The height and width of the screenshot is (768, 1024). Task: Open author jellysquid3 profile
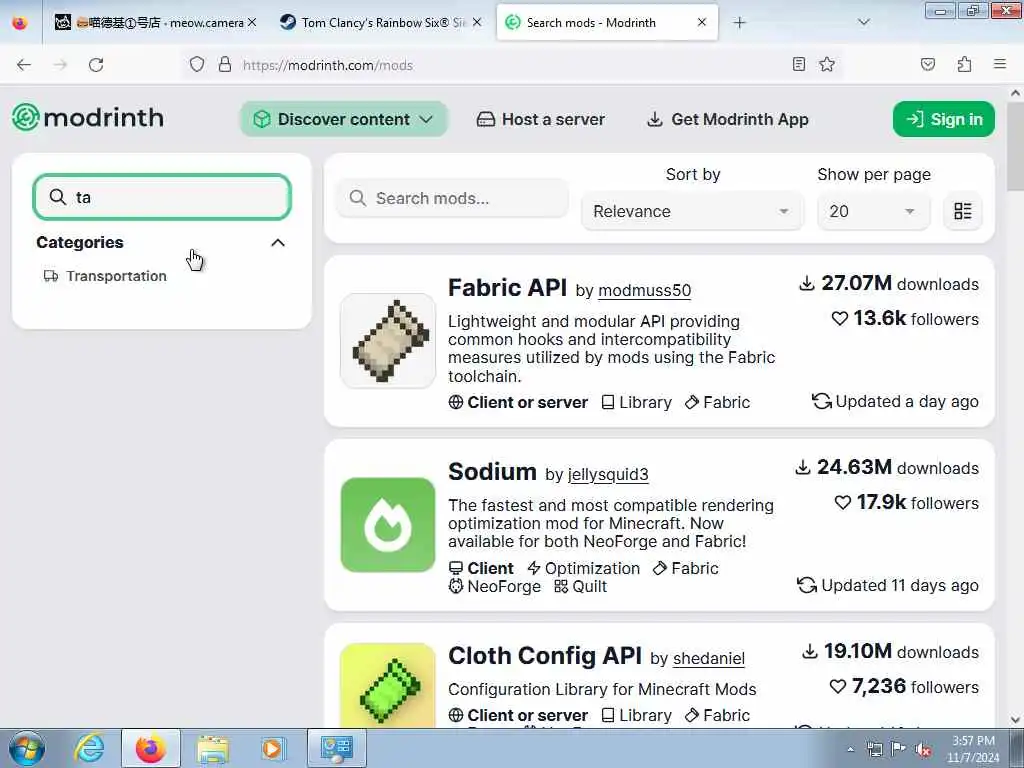click(608, 474)
